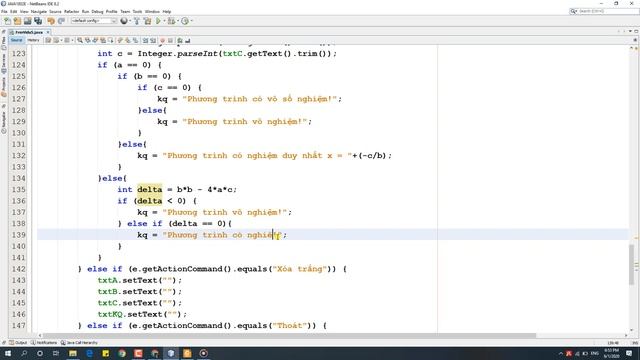Viewport: 640px width, 360px height.
Task: Open the Profile Project dropdown arrow
Action: tap(191, 21)
